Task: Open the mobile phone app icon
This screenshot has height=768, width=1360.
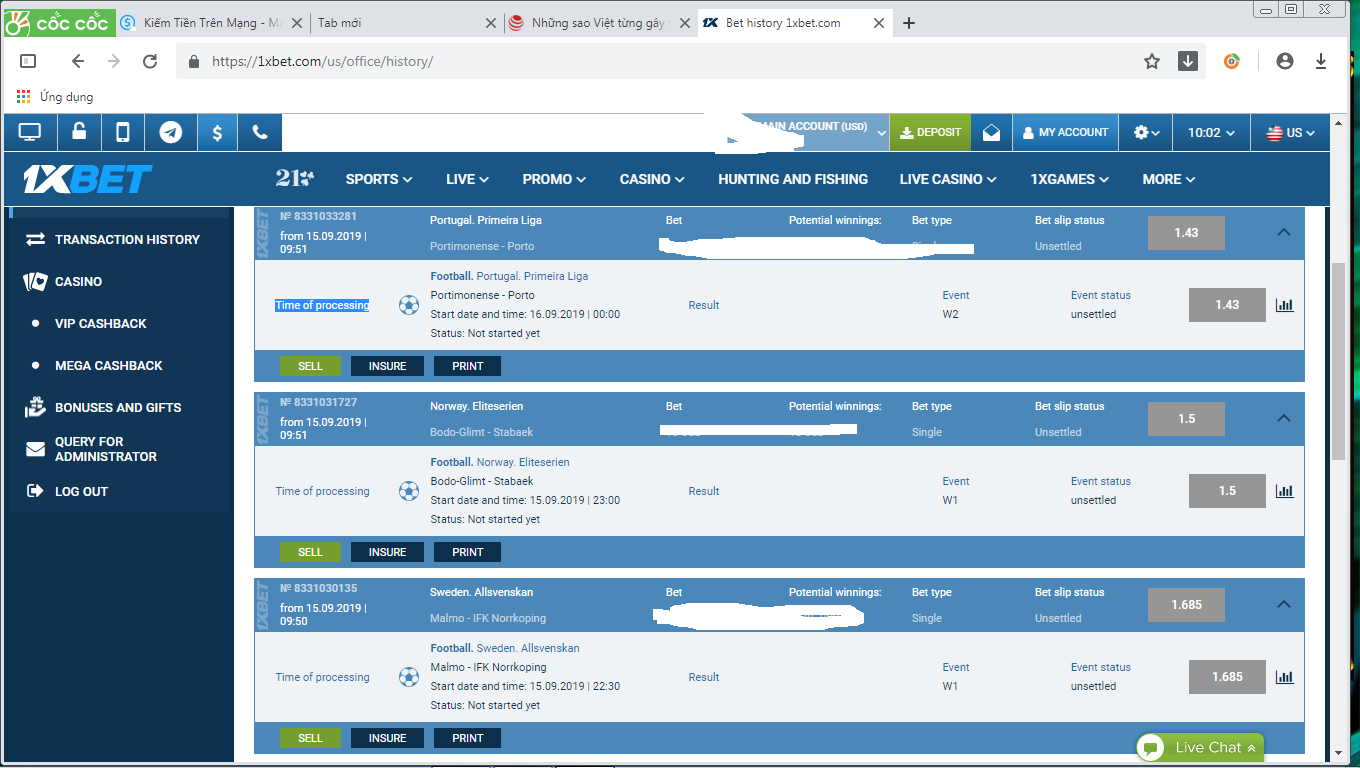Action: 123,132
